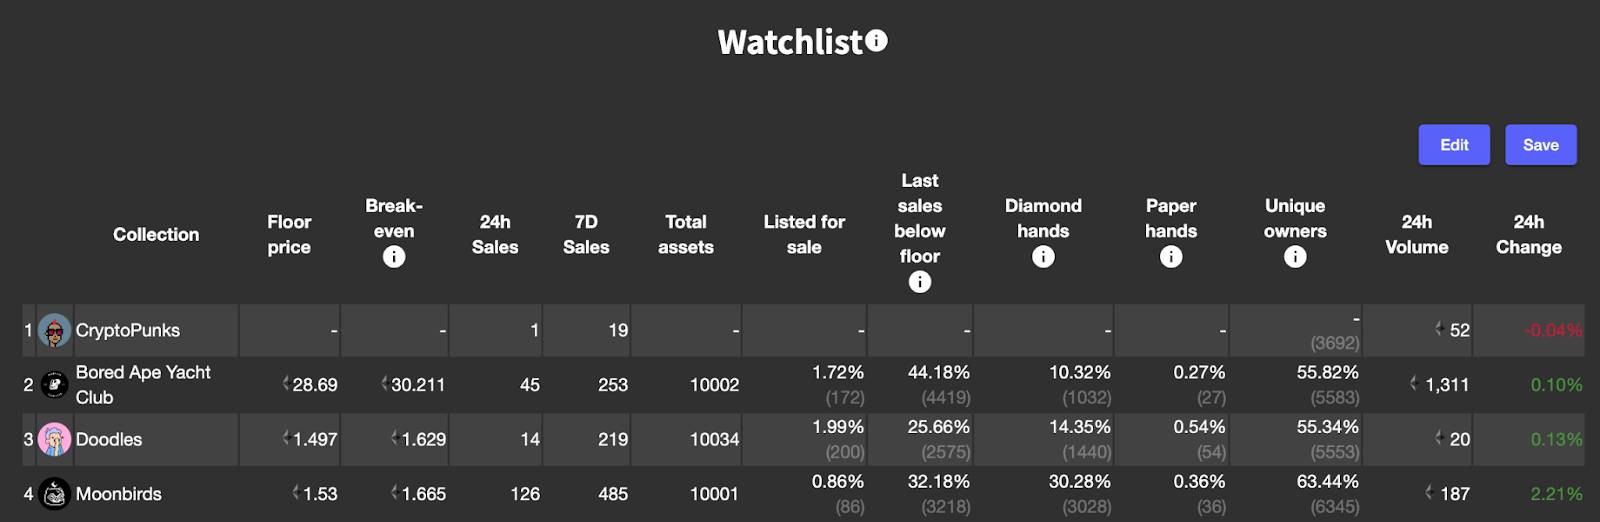Open the Bored Ape Yacht Club link
Image resolution: width=1600 pixels, height=522 pixels.
[x=143, y=384]
